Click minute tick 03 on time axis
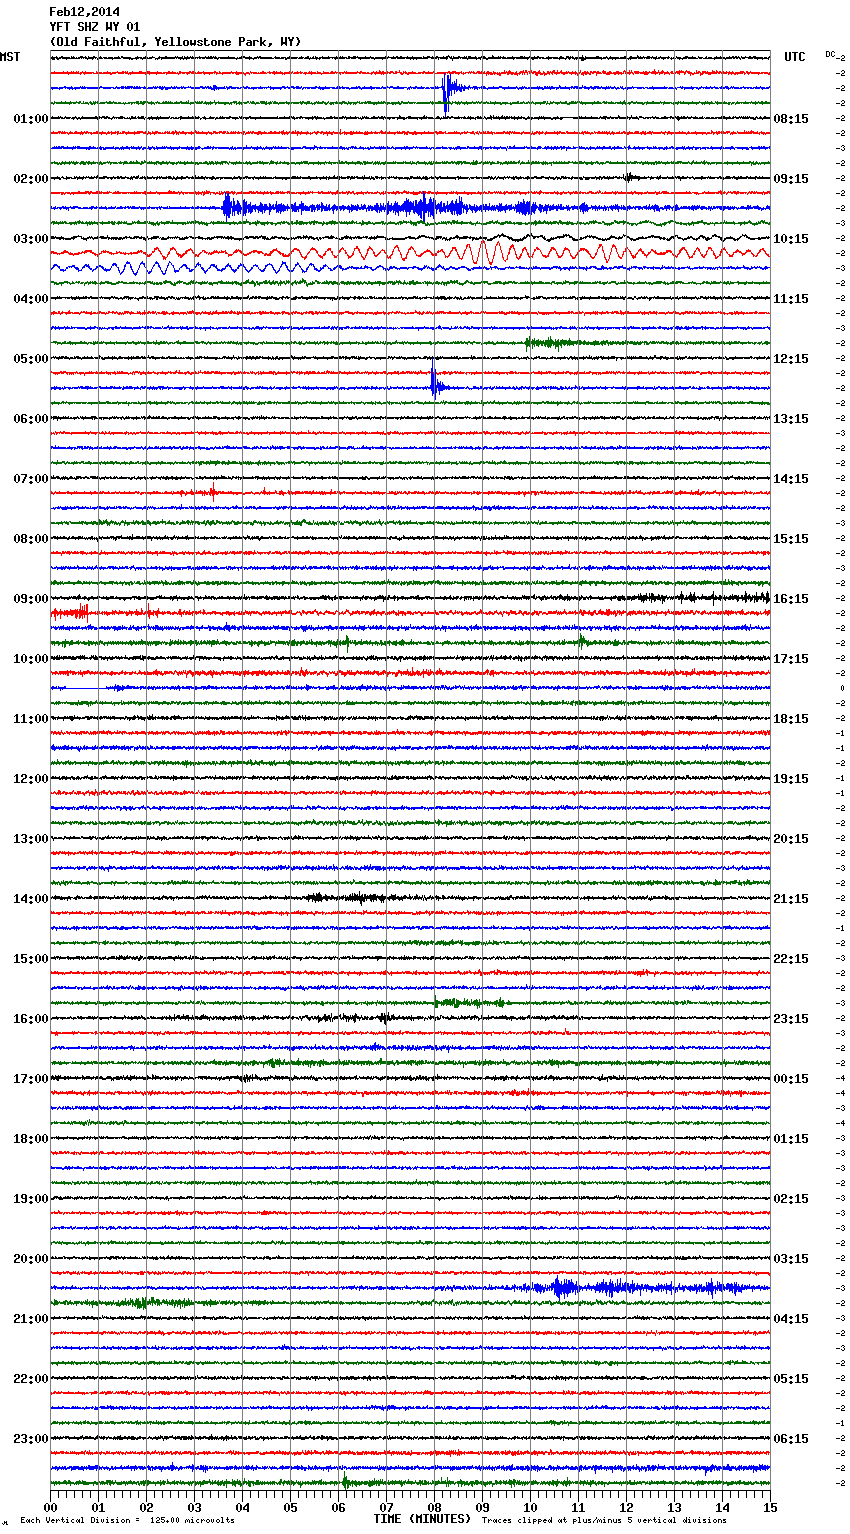The height and width of the screenshot is (1534, 850). [194, 1506]
